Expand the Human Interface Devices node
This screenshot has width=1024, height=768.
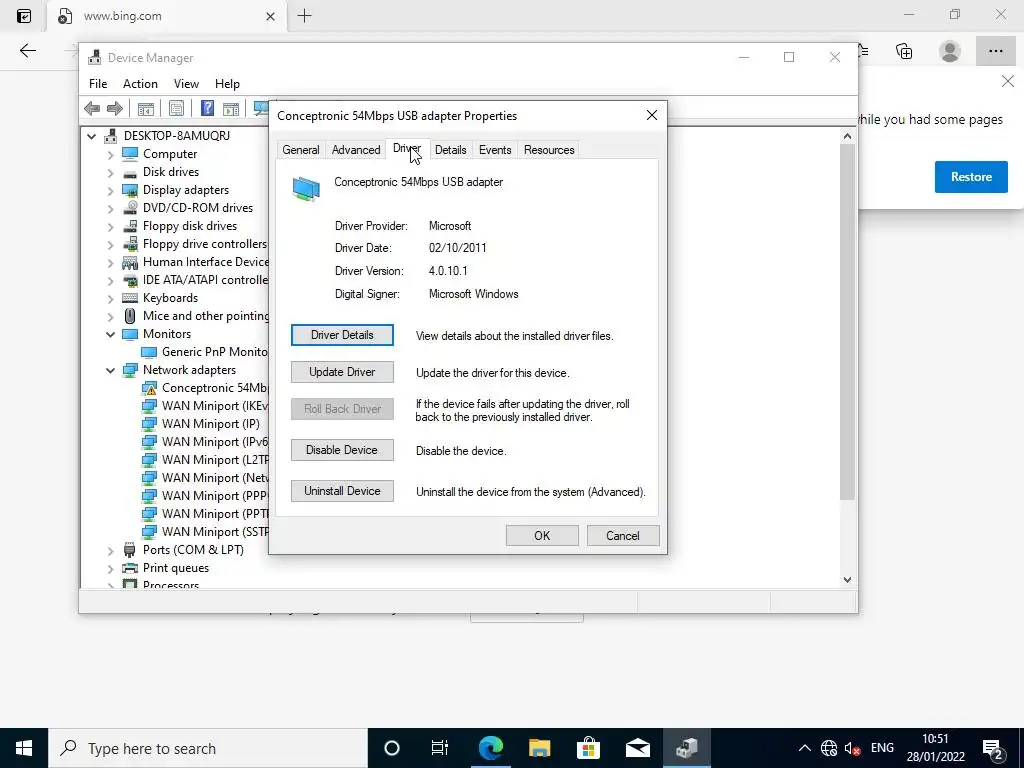click(x=110, y=263)
